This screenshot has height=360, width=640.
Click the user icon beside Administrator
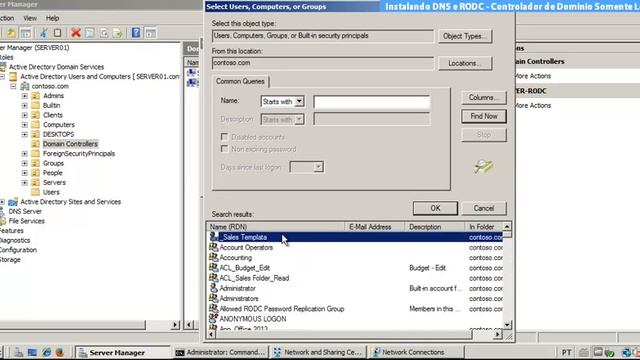(x=214, y=288)
